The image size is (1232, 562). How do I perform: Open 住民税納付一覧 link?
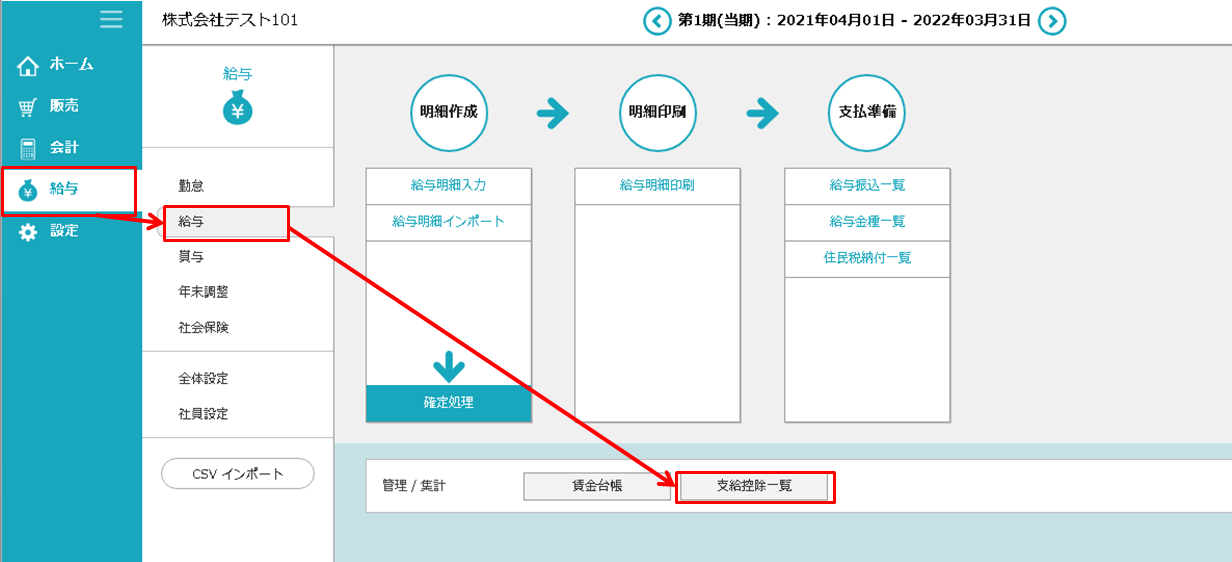(x=867, y=258)
